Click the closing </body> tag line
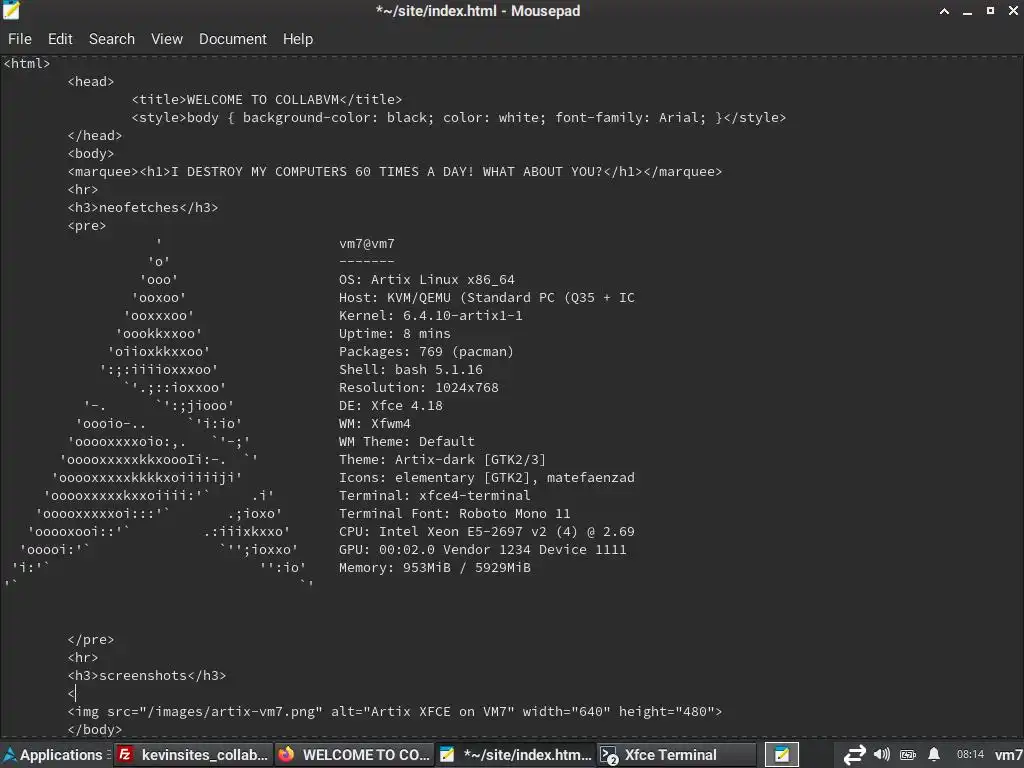 95,729
